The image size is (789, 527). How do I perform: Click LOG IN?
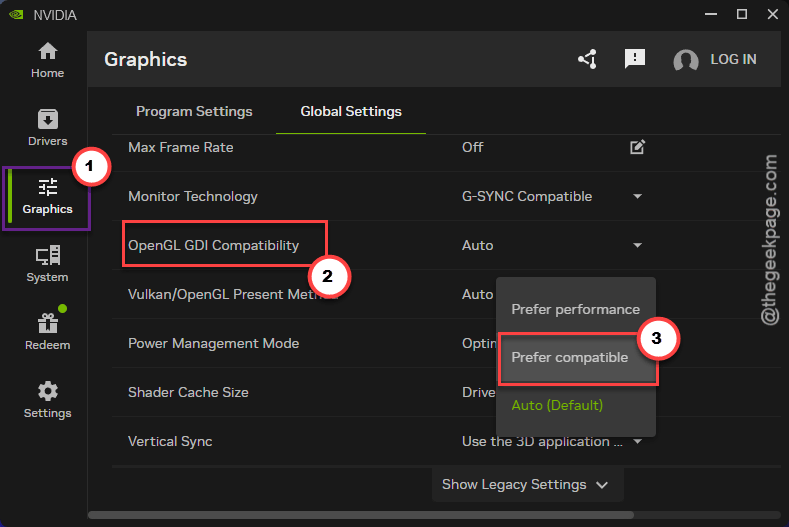733,59
